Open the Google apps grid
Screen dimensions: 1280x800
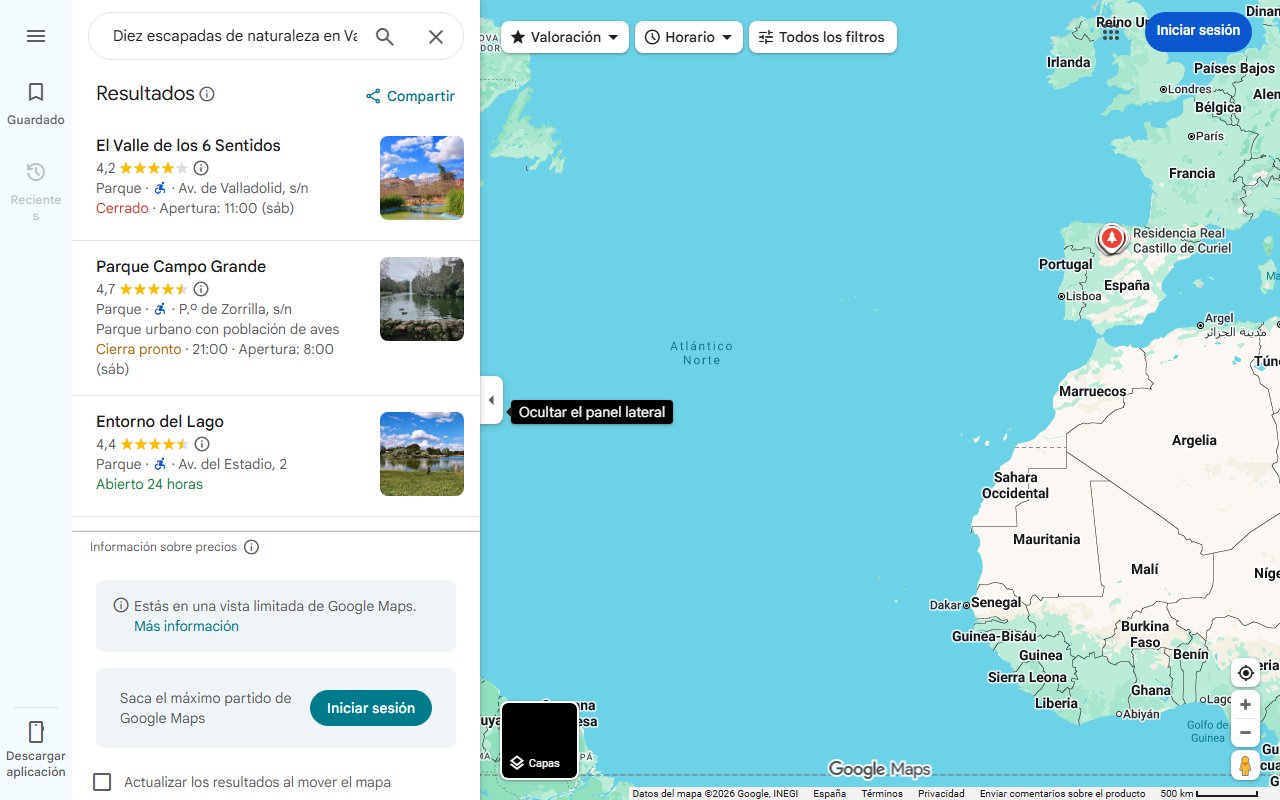click(1110, 32)
